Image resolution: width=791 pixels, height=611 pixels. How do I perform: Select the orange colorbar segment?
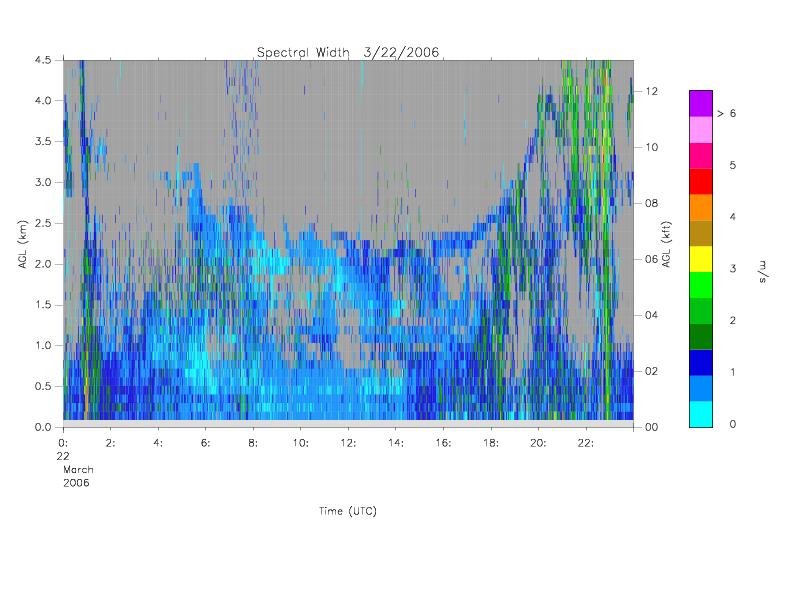(701, 207)
